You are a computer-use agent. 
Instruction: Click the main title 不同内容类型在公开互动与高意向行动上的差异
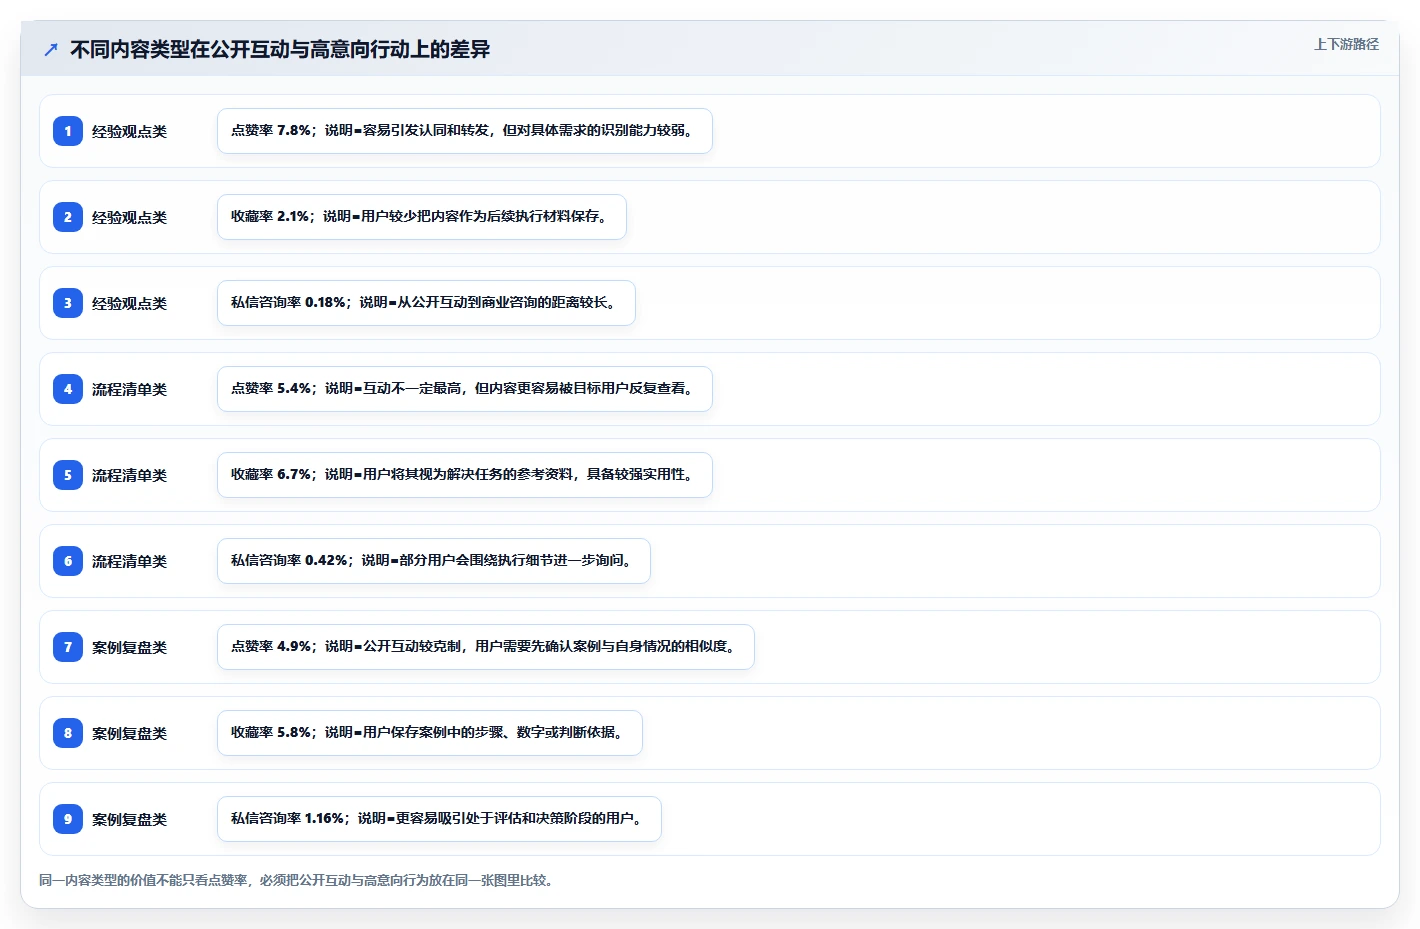(x=280, y=49)
